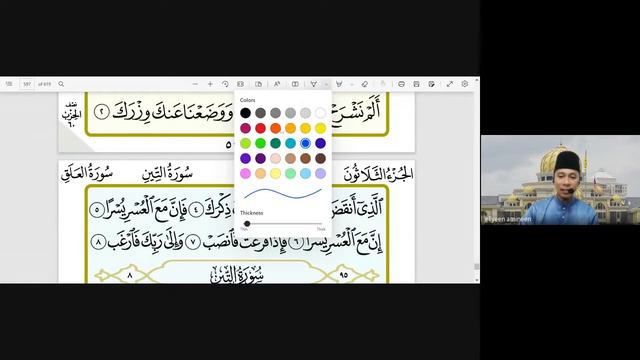Open the page view options
This screenshot has height=360, width=640.
tap(258, 84)
